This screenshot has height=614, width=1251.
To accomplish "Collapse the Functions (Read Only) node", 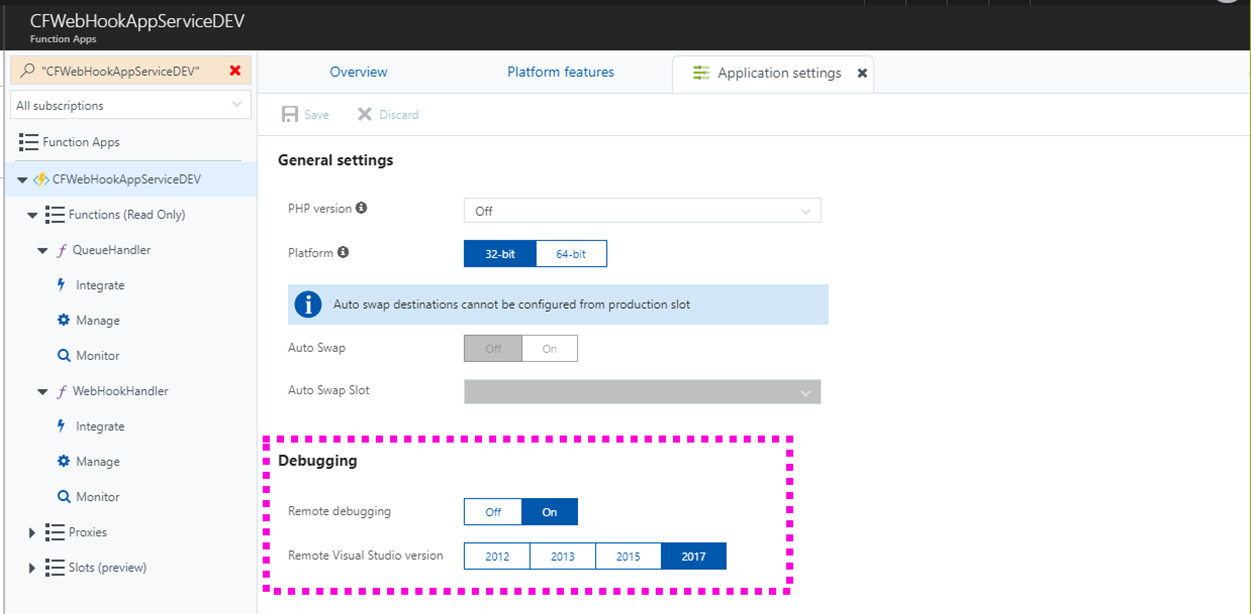I will (33, 215).
